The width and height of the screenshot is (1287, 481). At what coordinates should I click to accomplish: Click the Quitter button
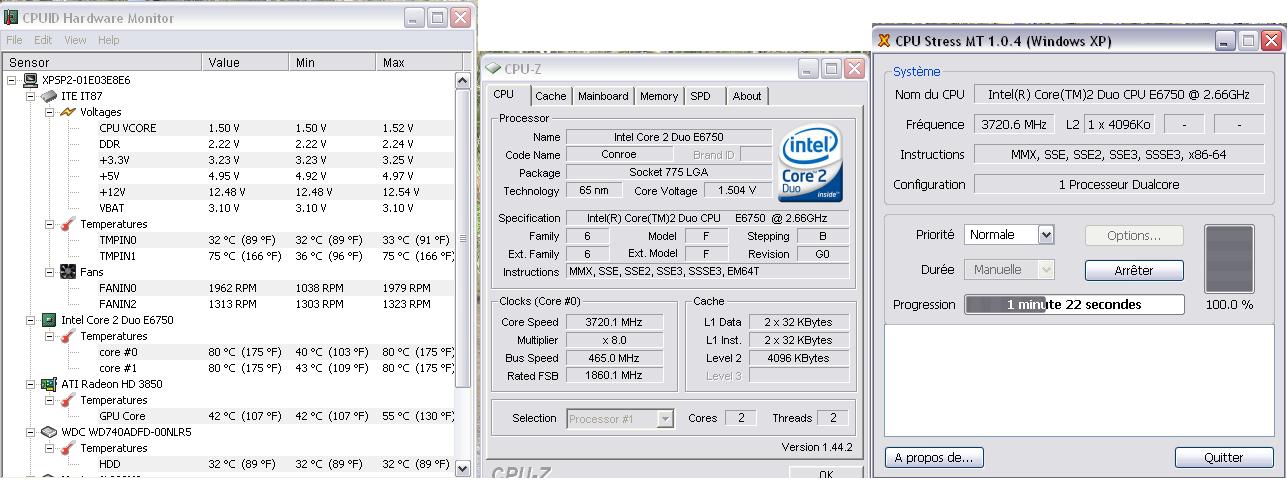[x=1223, y=457]
